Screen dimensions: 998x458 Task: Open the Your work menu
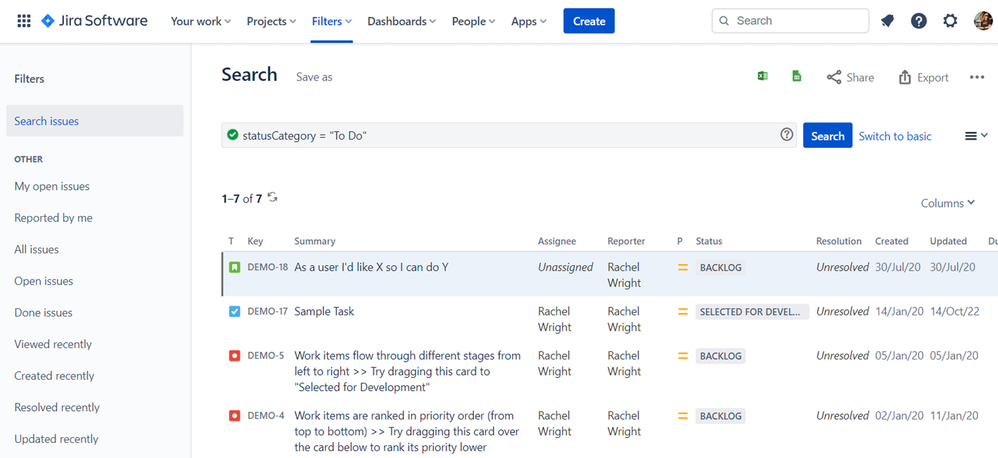coord(200,21)
